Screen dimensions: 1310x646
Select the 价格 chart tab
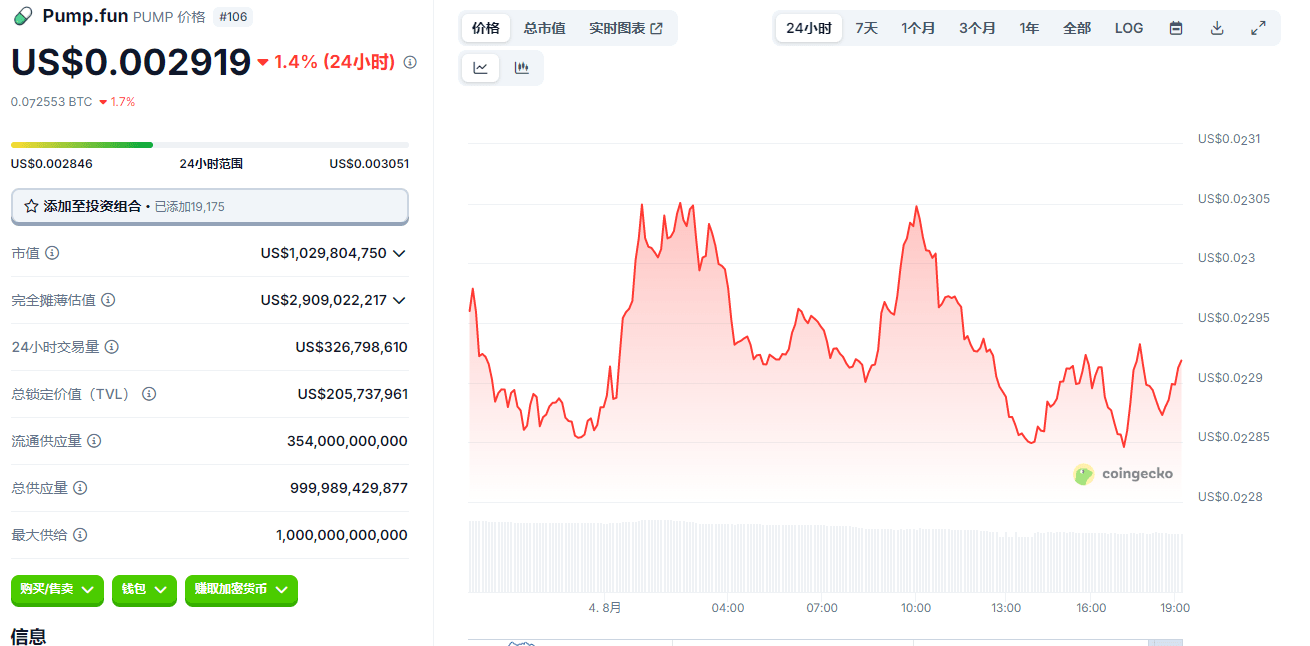click(x=486, y=28)
